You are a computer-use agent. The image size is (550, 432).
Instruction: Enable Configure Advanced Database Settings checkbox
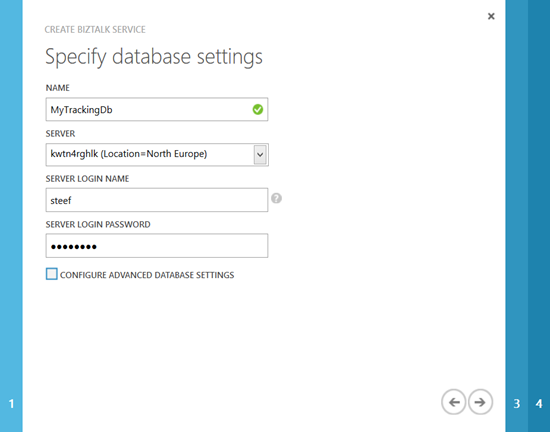[x=52, y=274]
